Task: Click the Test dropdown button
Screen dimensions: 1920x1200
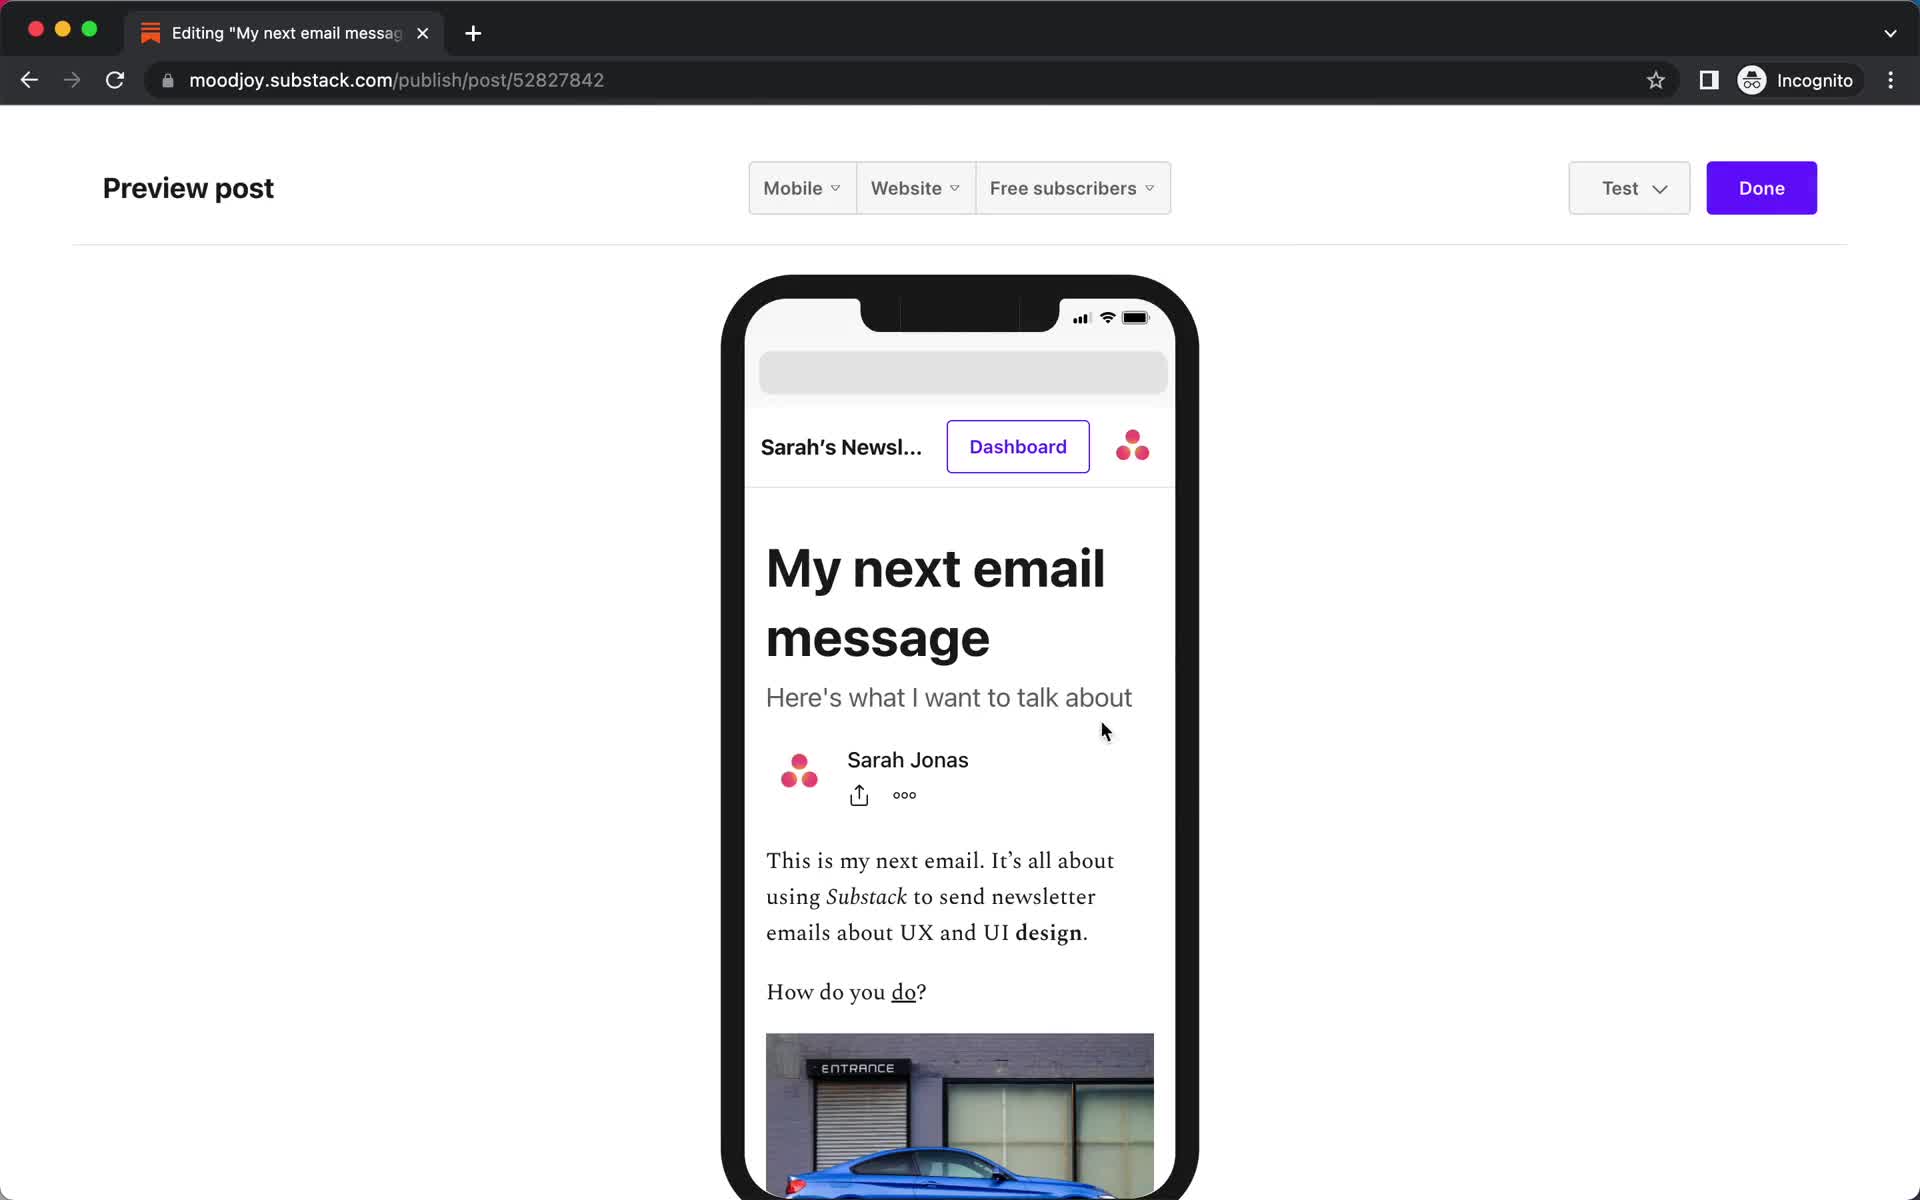Action: click(x=1630, y=188)
